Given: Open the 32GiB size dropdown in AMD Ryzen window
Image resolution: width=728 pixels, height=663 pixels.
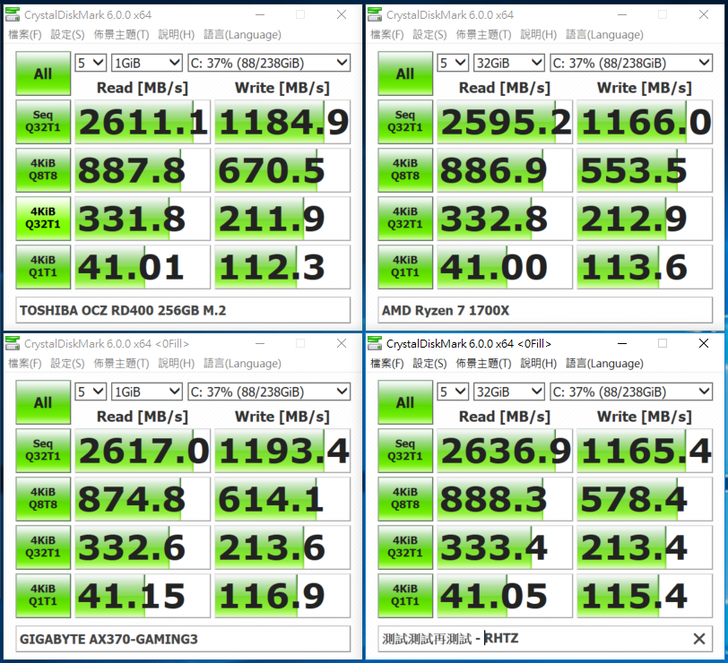Looking at the screenshot, I should (509, 63).
